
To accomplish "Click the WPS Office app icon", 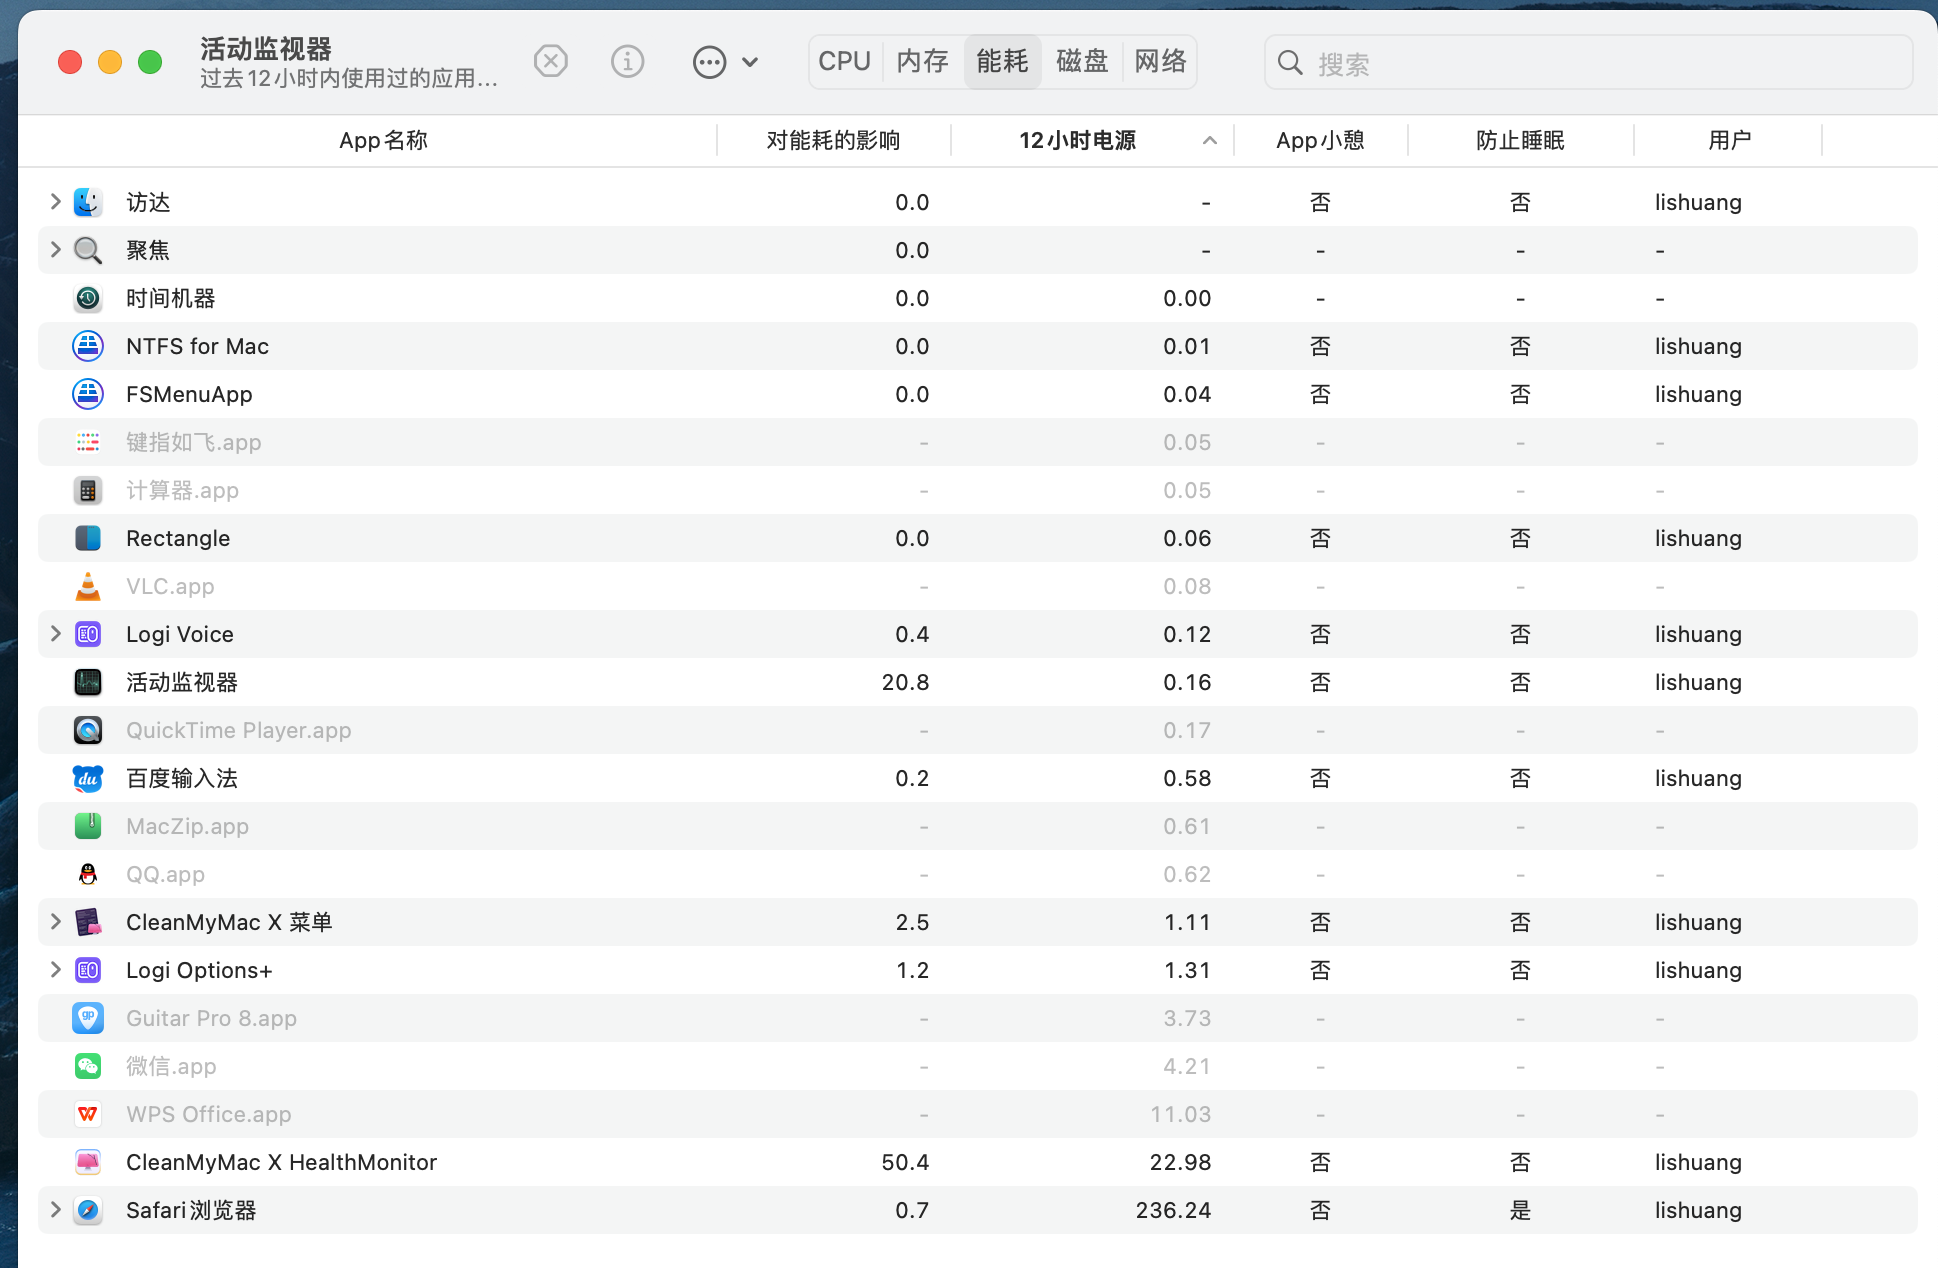I will point(88,1114).
